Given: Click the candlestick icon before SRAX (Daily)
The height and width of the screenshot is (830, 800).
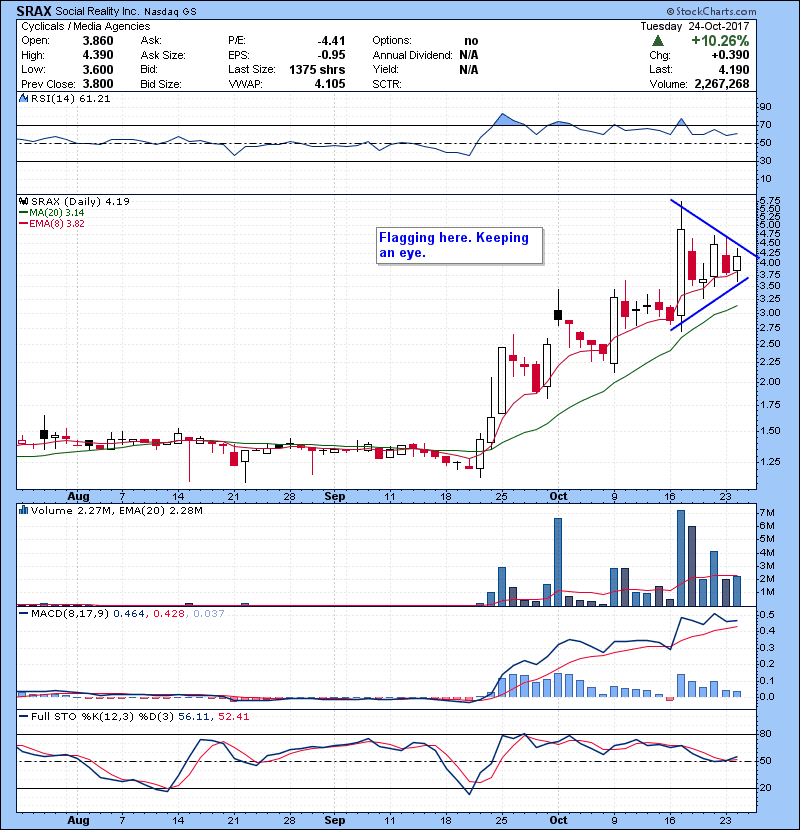Looking at the screenshot, I should pos(23,201).
